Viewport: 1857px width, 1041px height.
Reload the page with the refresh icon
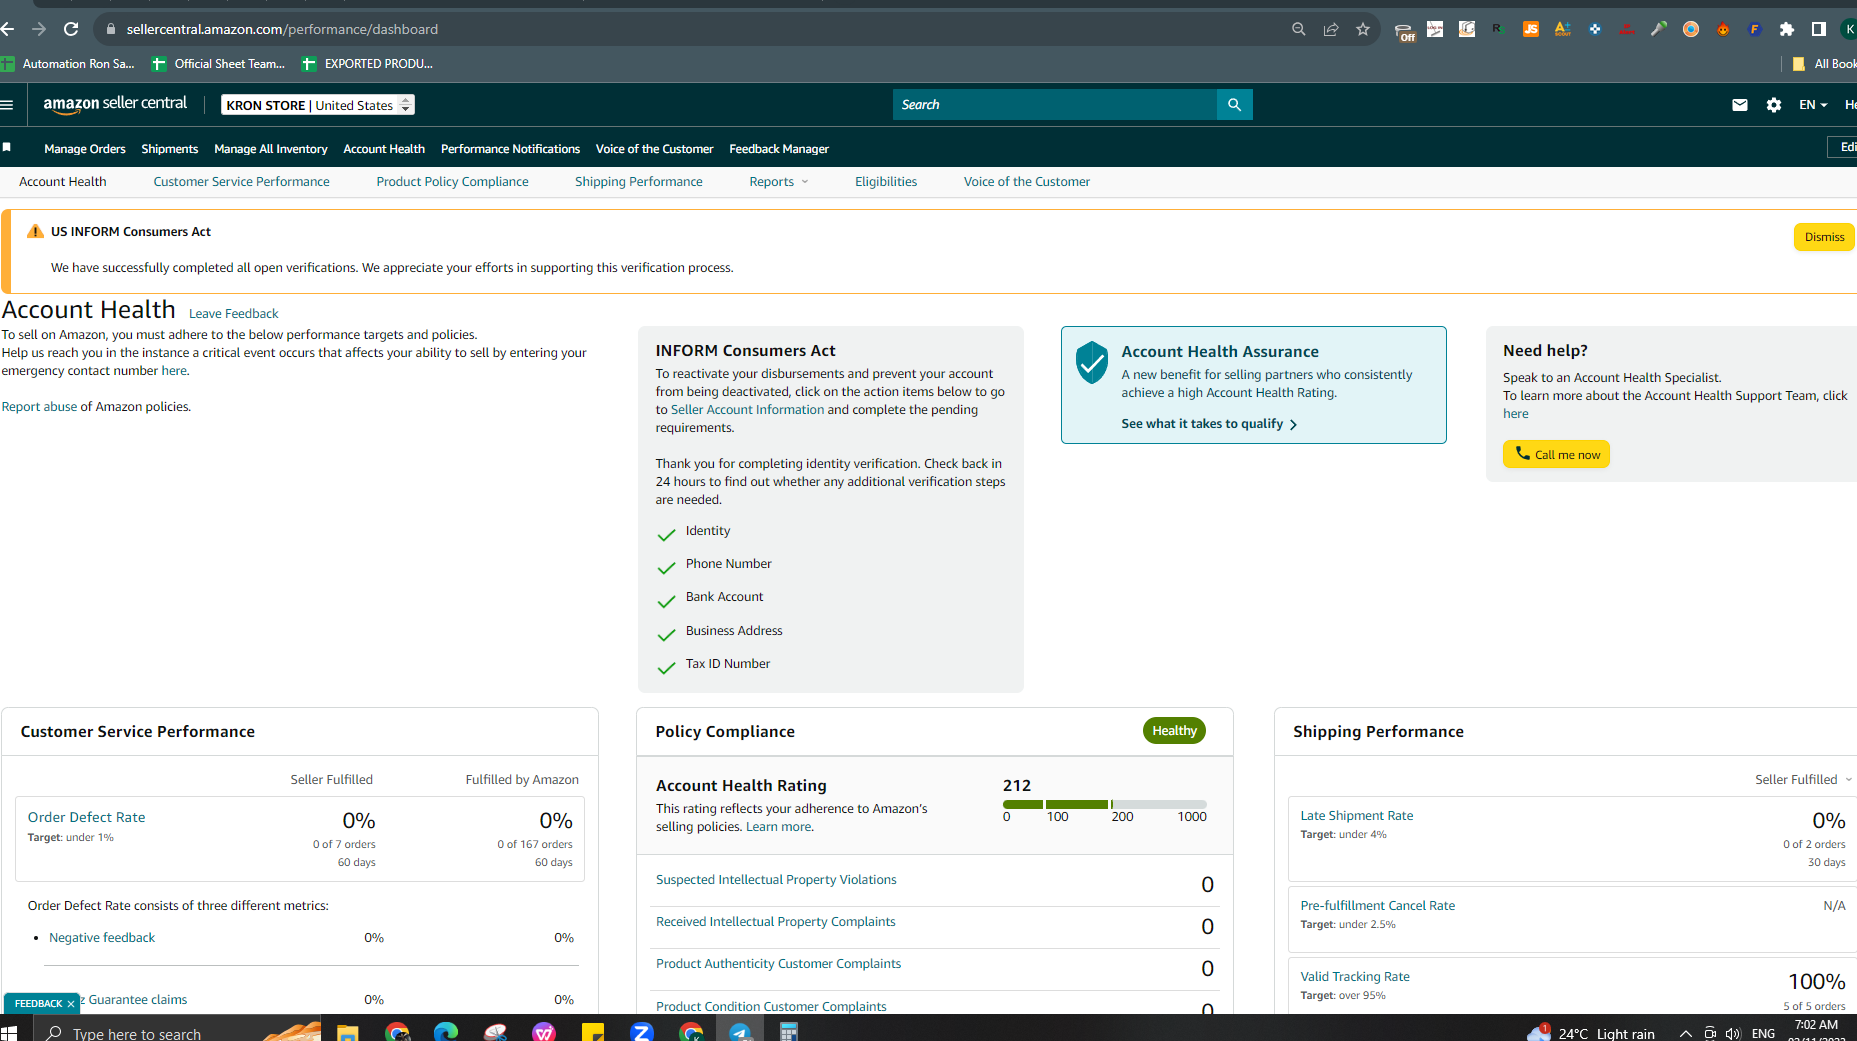[71, 29]
